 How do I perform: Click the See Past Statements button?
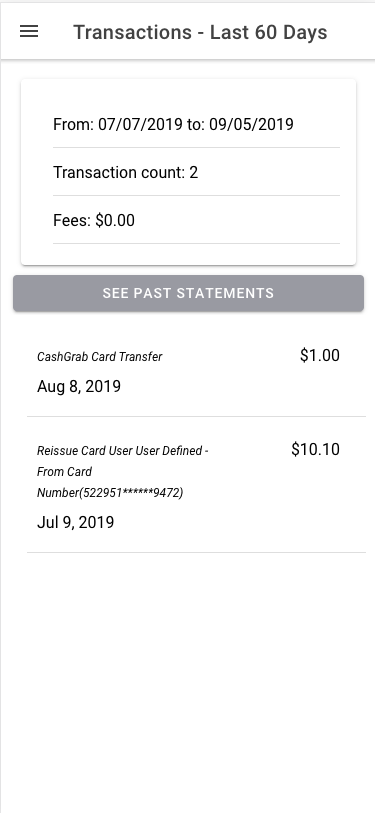pyautogui.click(x=188, y=293)
